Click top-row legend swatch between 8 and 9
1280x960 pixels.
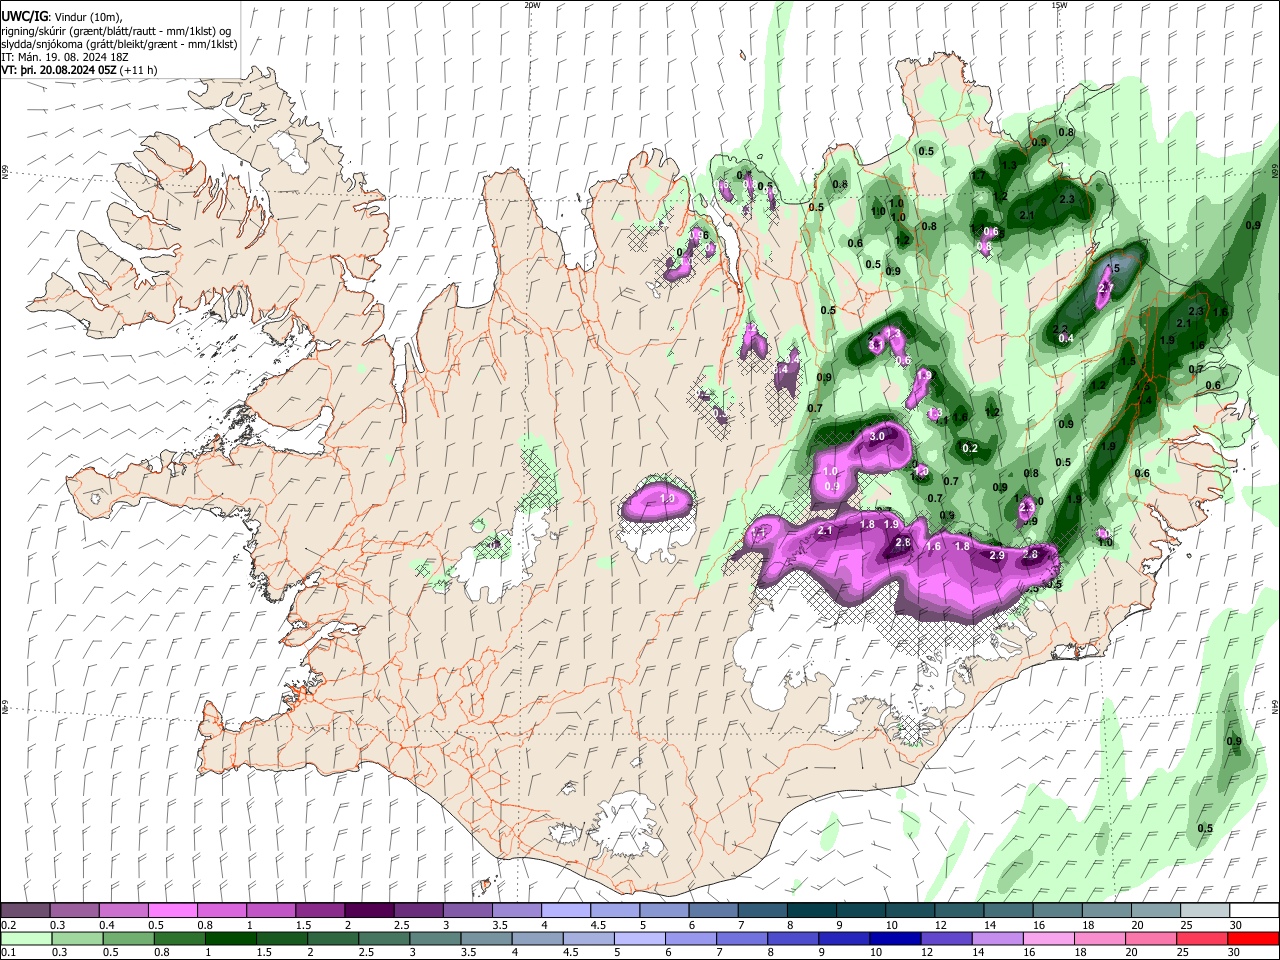click(x=812, y=911)
